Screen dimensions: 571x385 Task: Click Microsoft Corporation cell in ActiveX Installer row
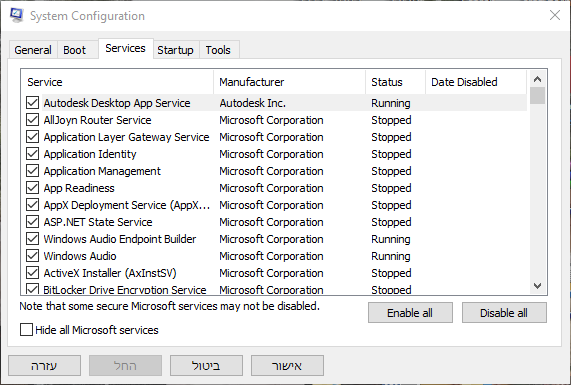(271, 273)
